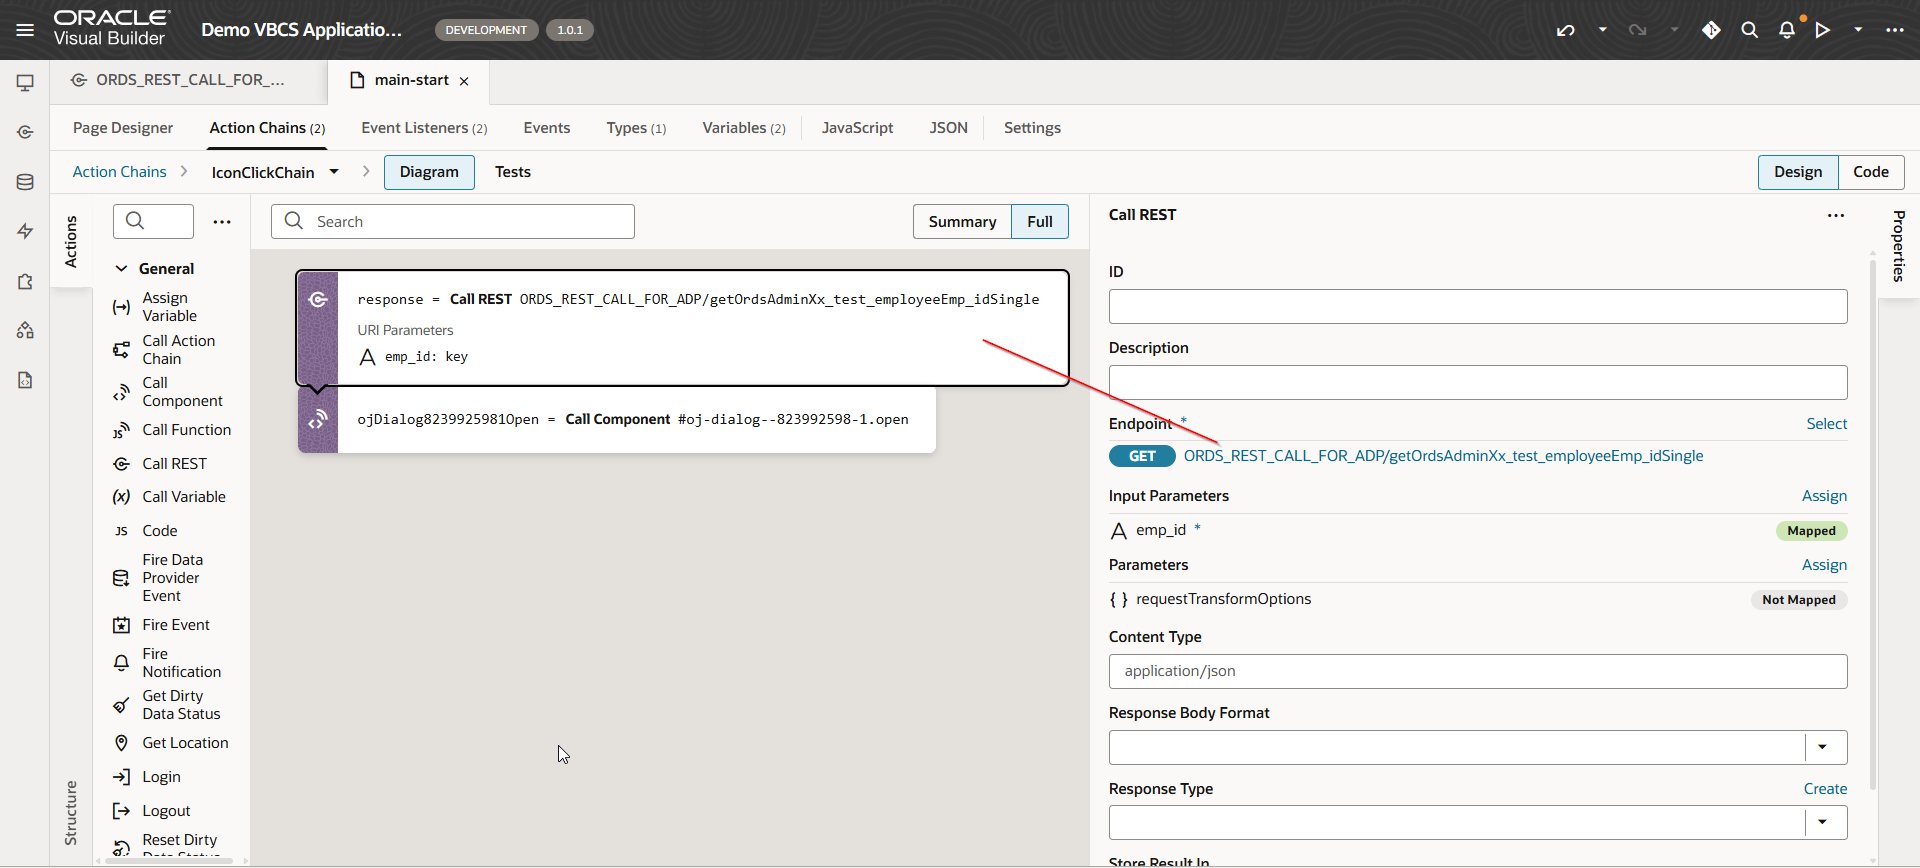This screenshot has height=868, width=1920.
Task: Click the header search magnifier icon
Action: (x=1749, y=30)
